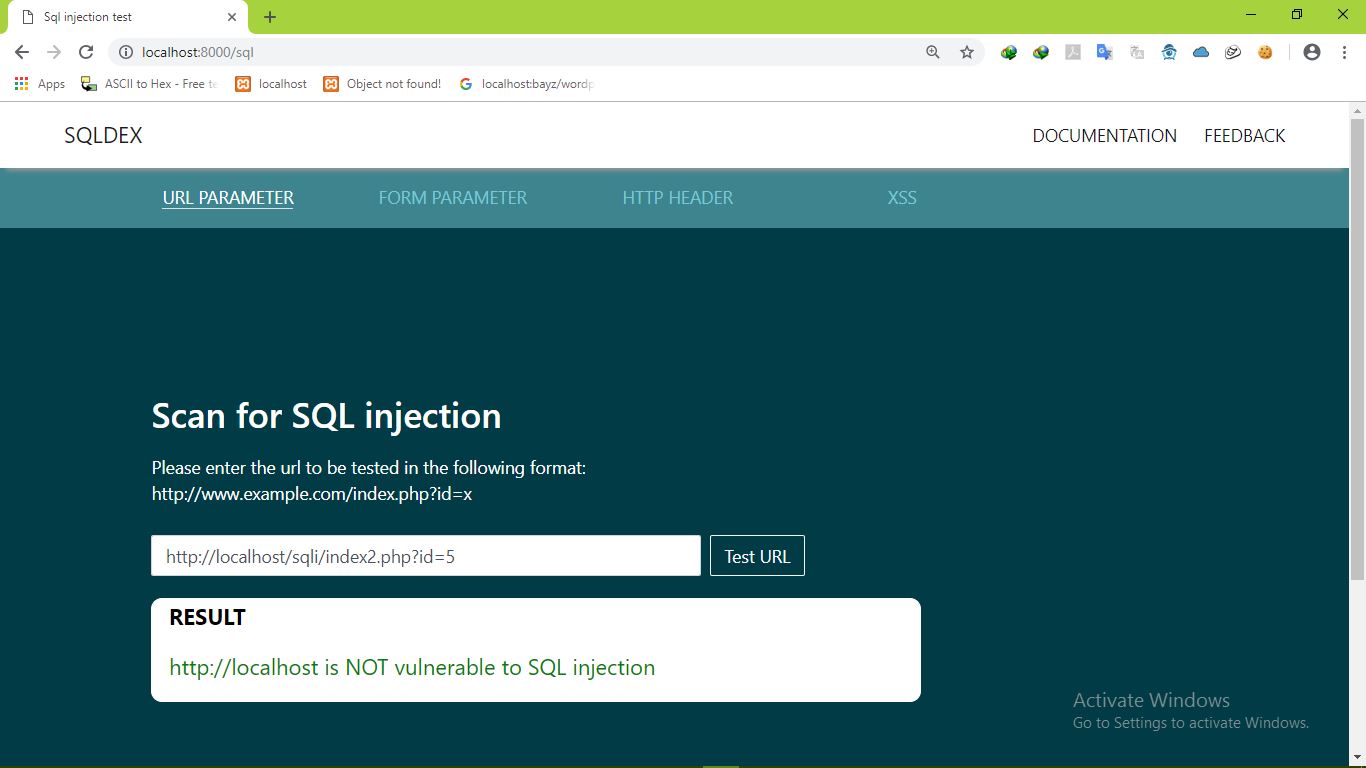This screenshot has width=1366, height=768.
Task: Select the NOT vulnerable result message
Action: (x=412, y=667)
